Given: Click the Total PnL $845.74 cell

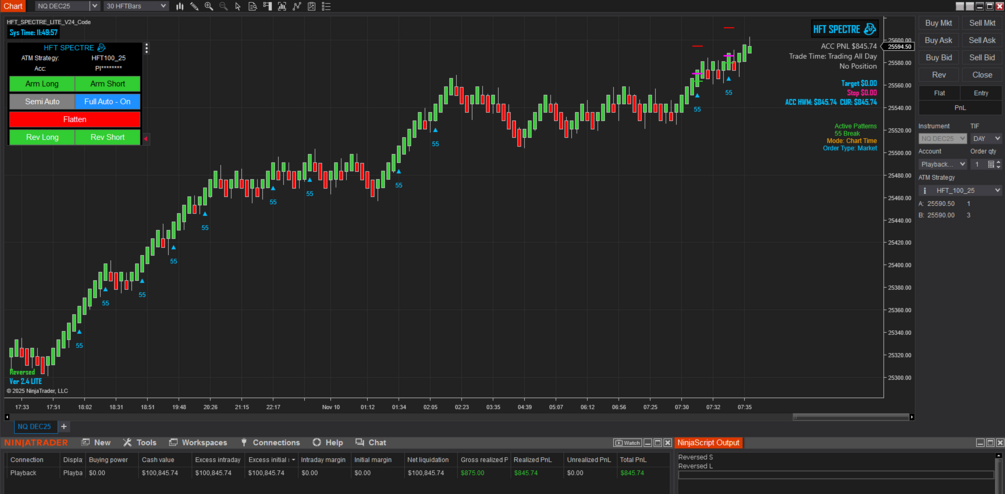Looking at the screenshot, I should [643, 473].
